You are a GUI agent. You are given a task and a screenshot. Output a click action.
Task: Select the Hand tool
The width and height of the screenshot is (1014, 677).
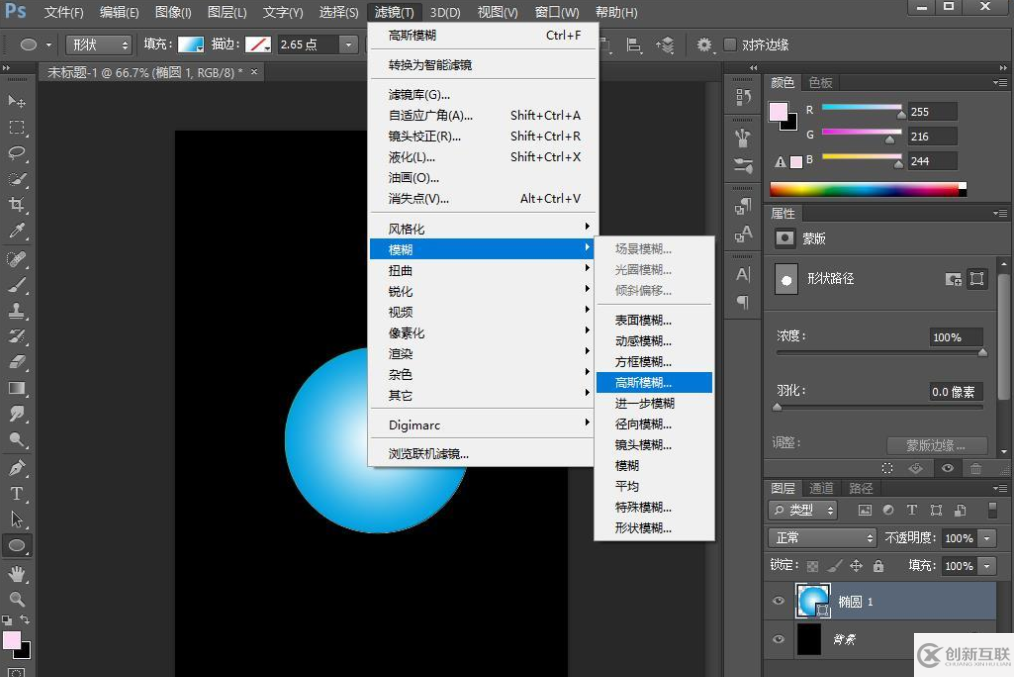(x=17, y=573)
